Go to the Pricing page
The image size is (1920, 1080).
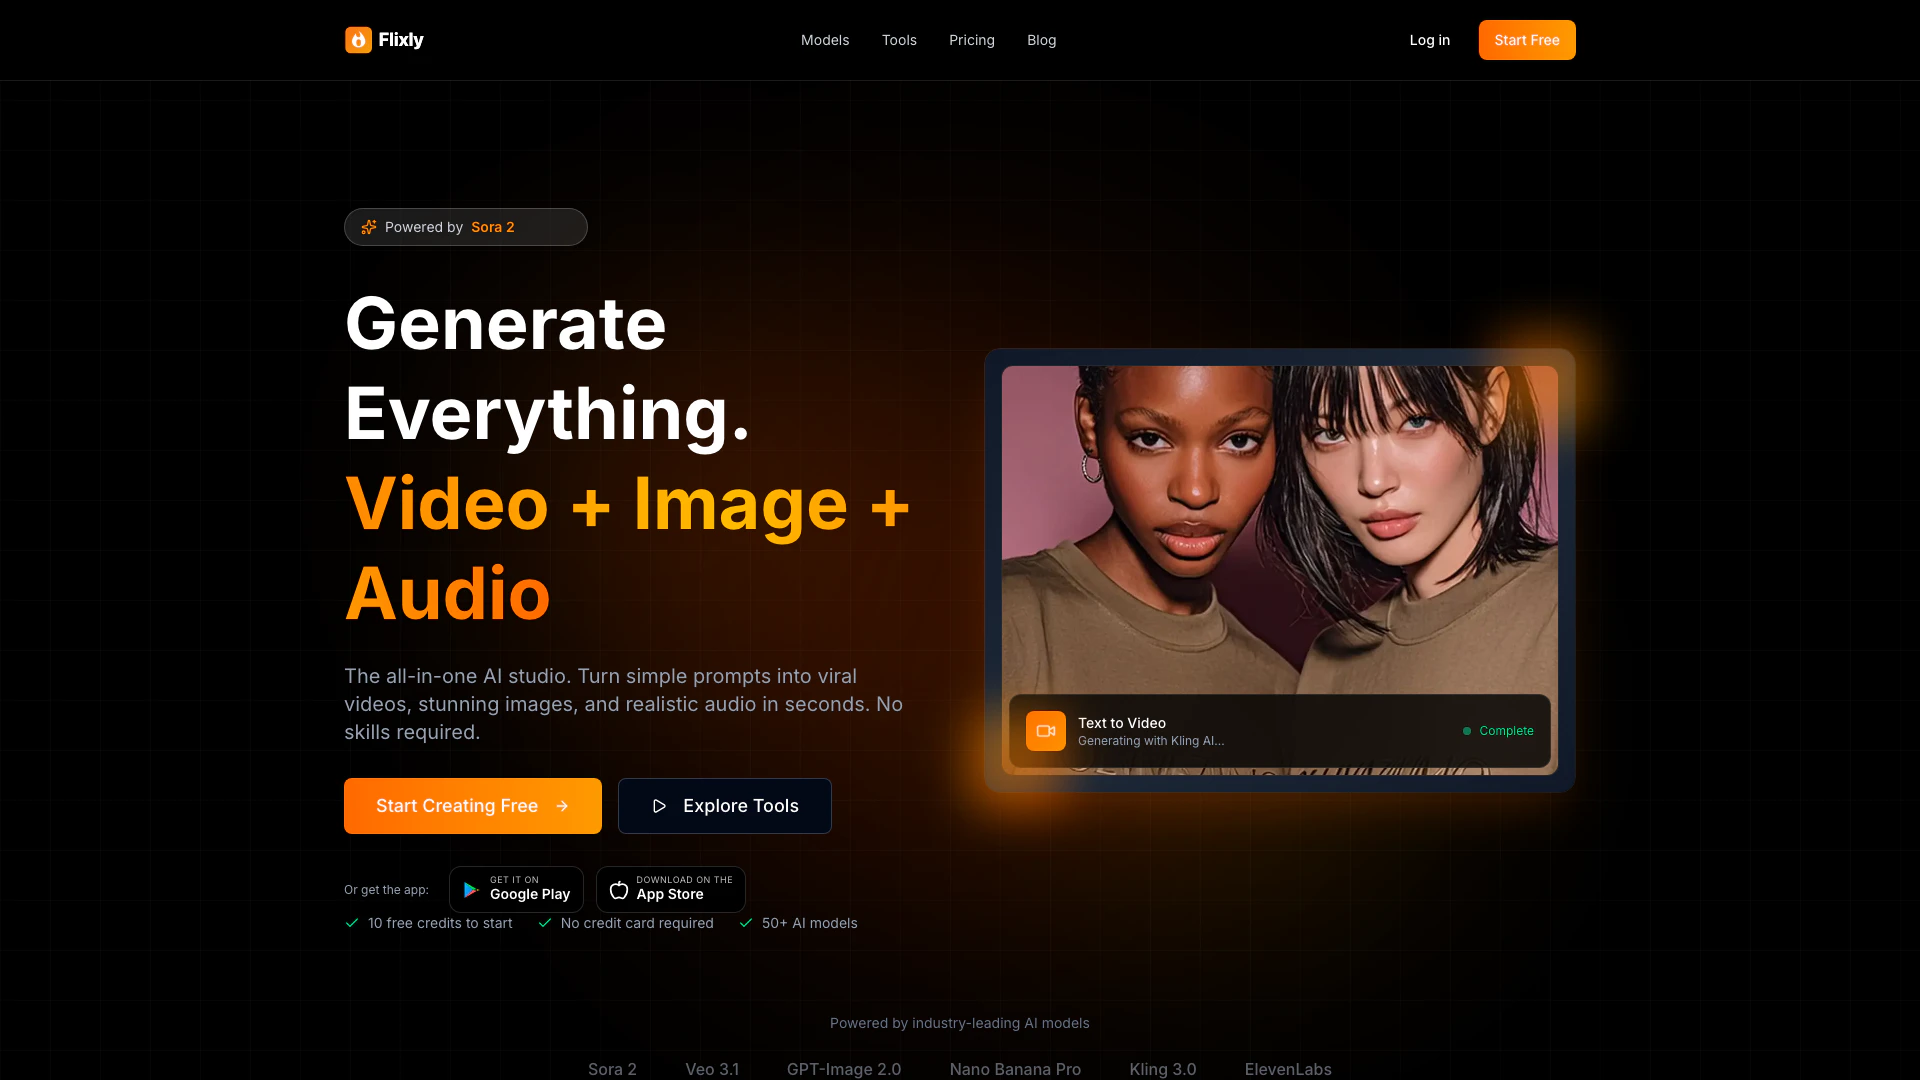(x=972, y=40)
